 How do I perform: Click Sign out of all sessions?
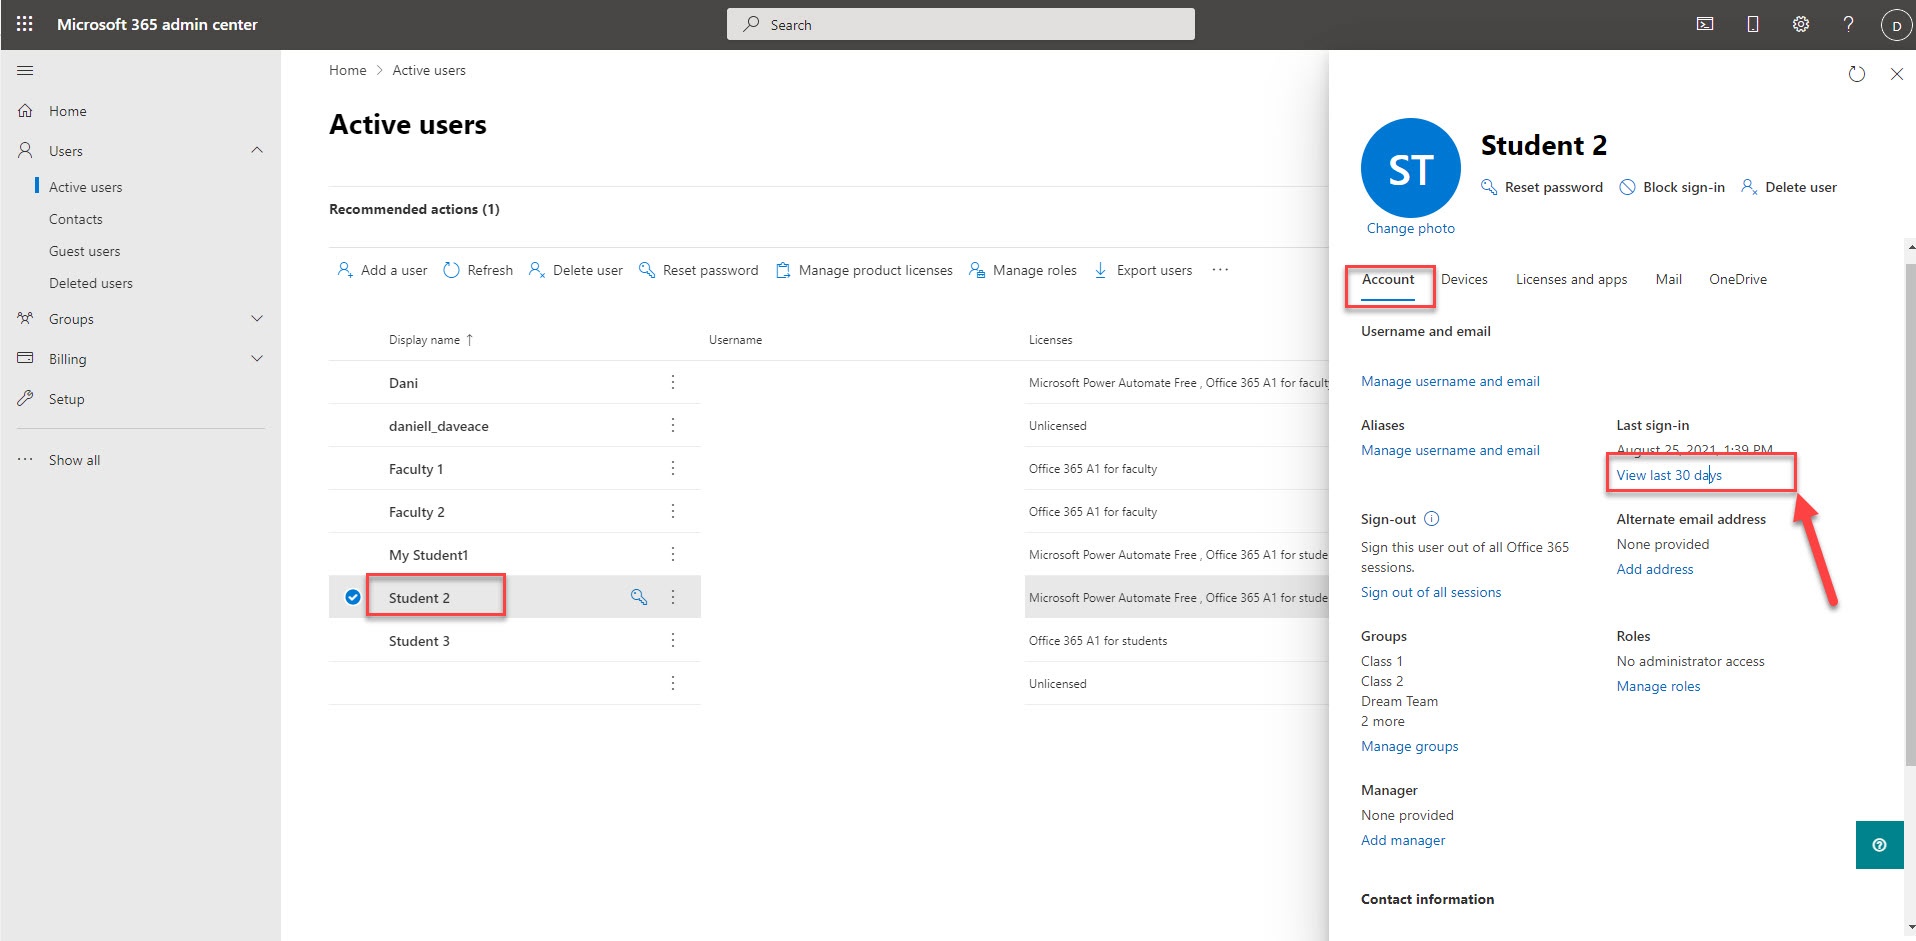(x=1431, y=592)
